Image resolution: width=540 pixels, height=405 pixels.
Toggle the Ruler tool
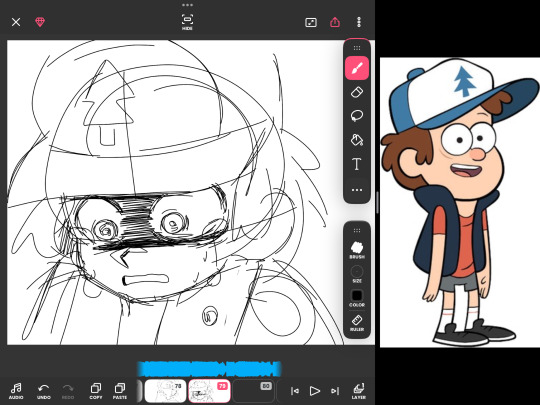[x=357, y=323]
